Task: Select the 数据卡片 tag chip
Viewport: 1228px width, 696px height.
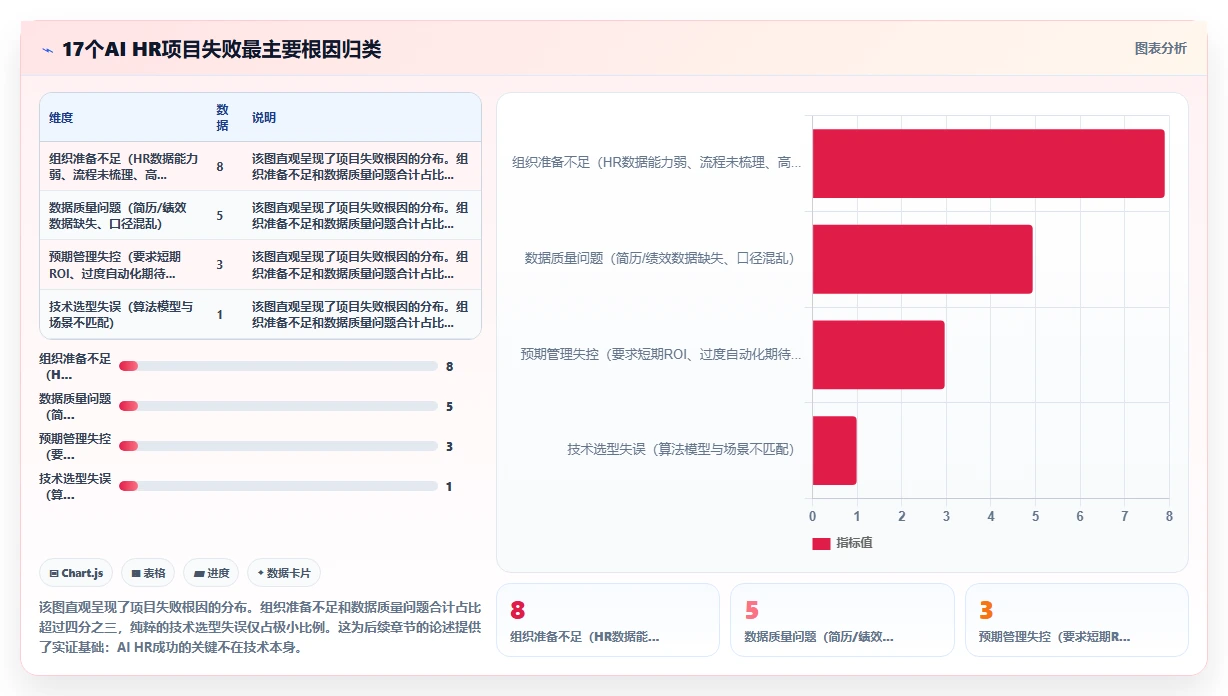Action: [284, 573]
